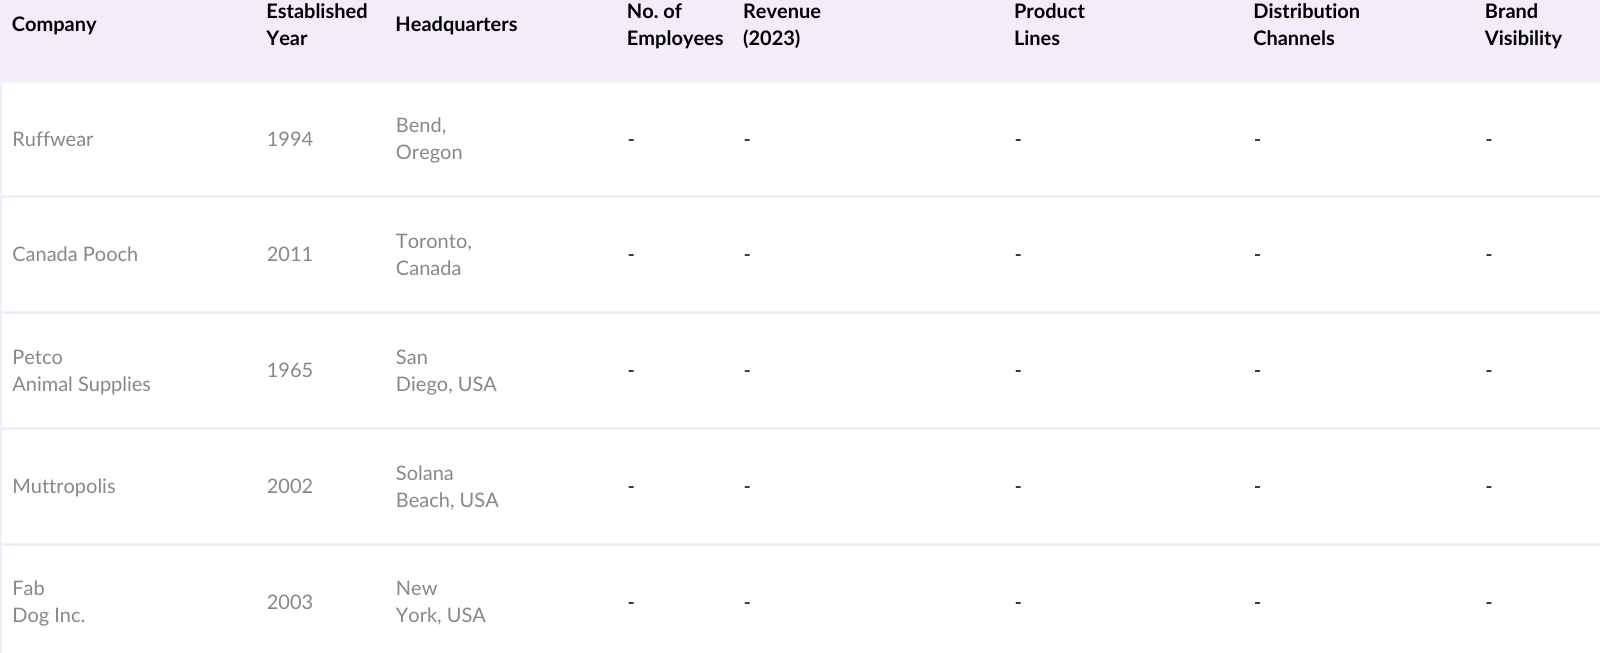Click the Product Lines column header
Viewport: 1600px width, 653px height.
(x=1048, y=24)
